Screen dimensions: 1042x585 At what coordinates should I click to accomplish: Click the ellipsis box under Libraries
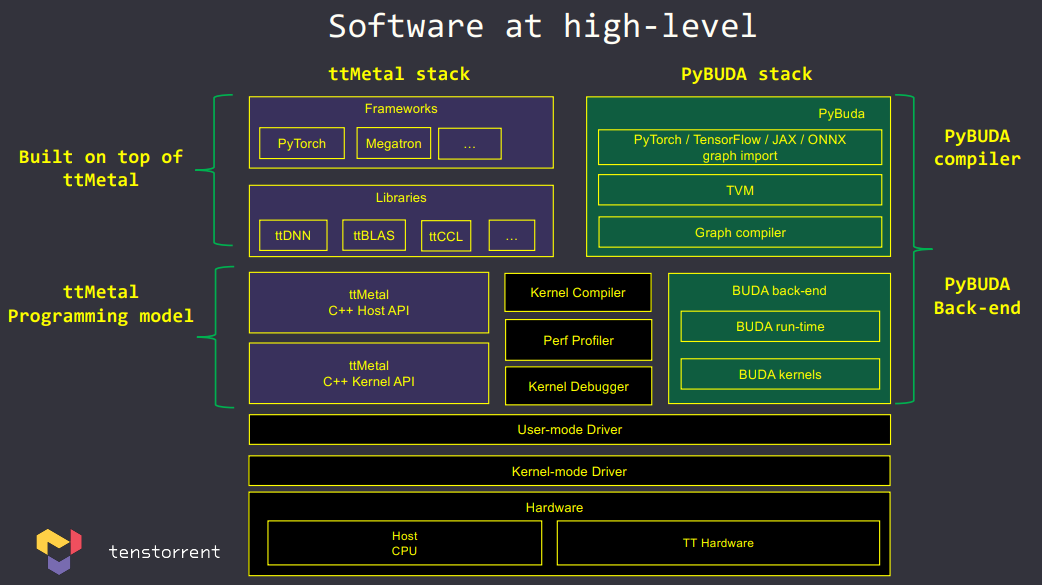pos(512,235)
